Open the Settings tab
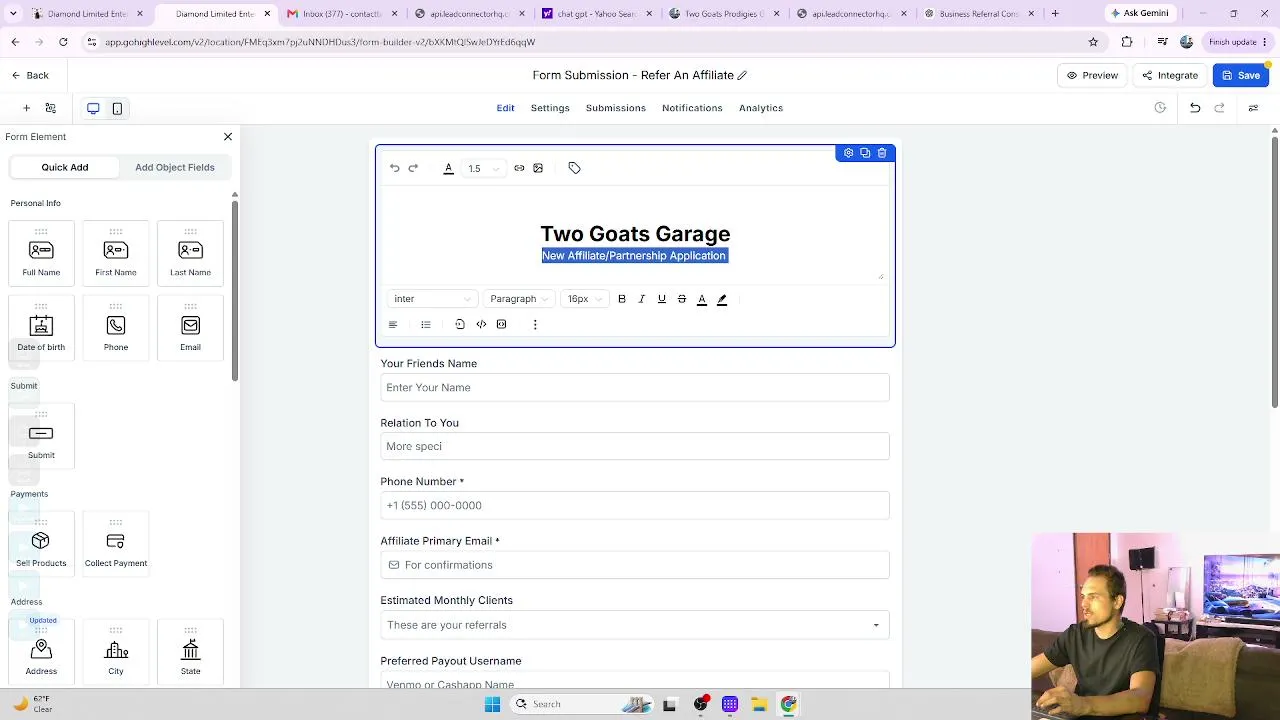This screenshot has width=1280, height=720. click(550, 108)
